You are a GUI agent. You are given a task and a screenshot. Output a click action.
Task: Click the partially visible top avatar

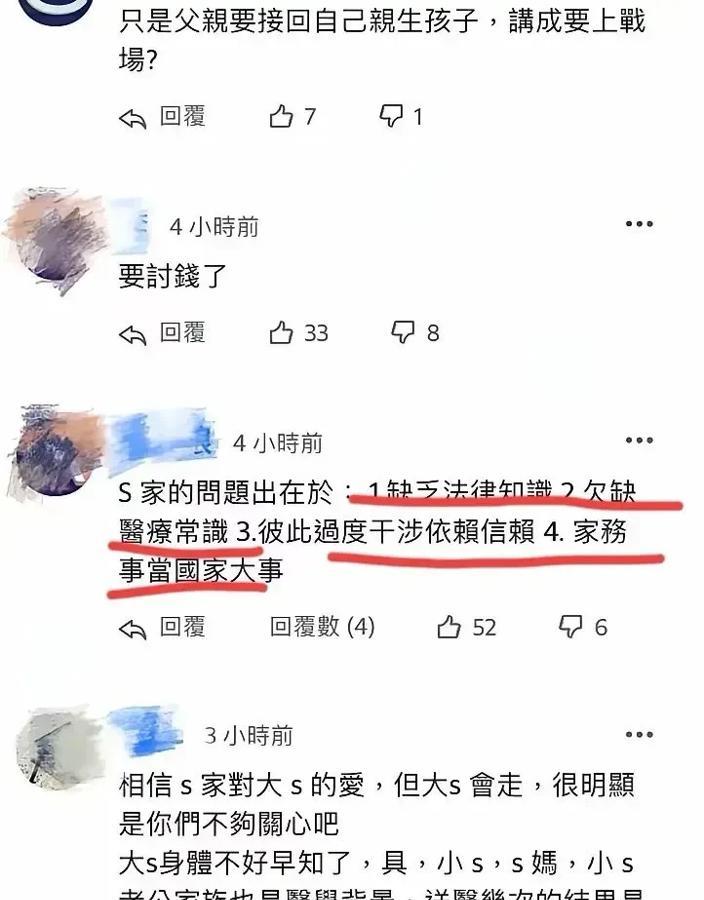point(56,11)
